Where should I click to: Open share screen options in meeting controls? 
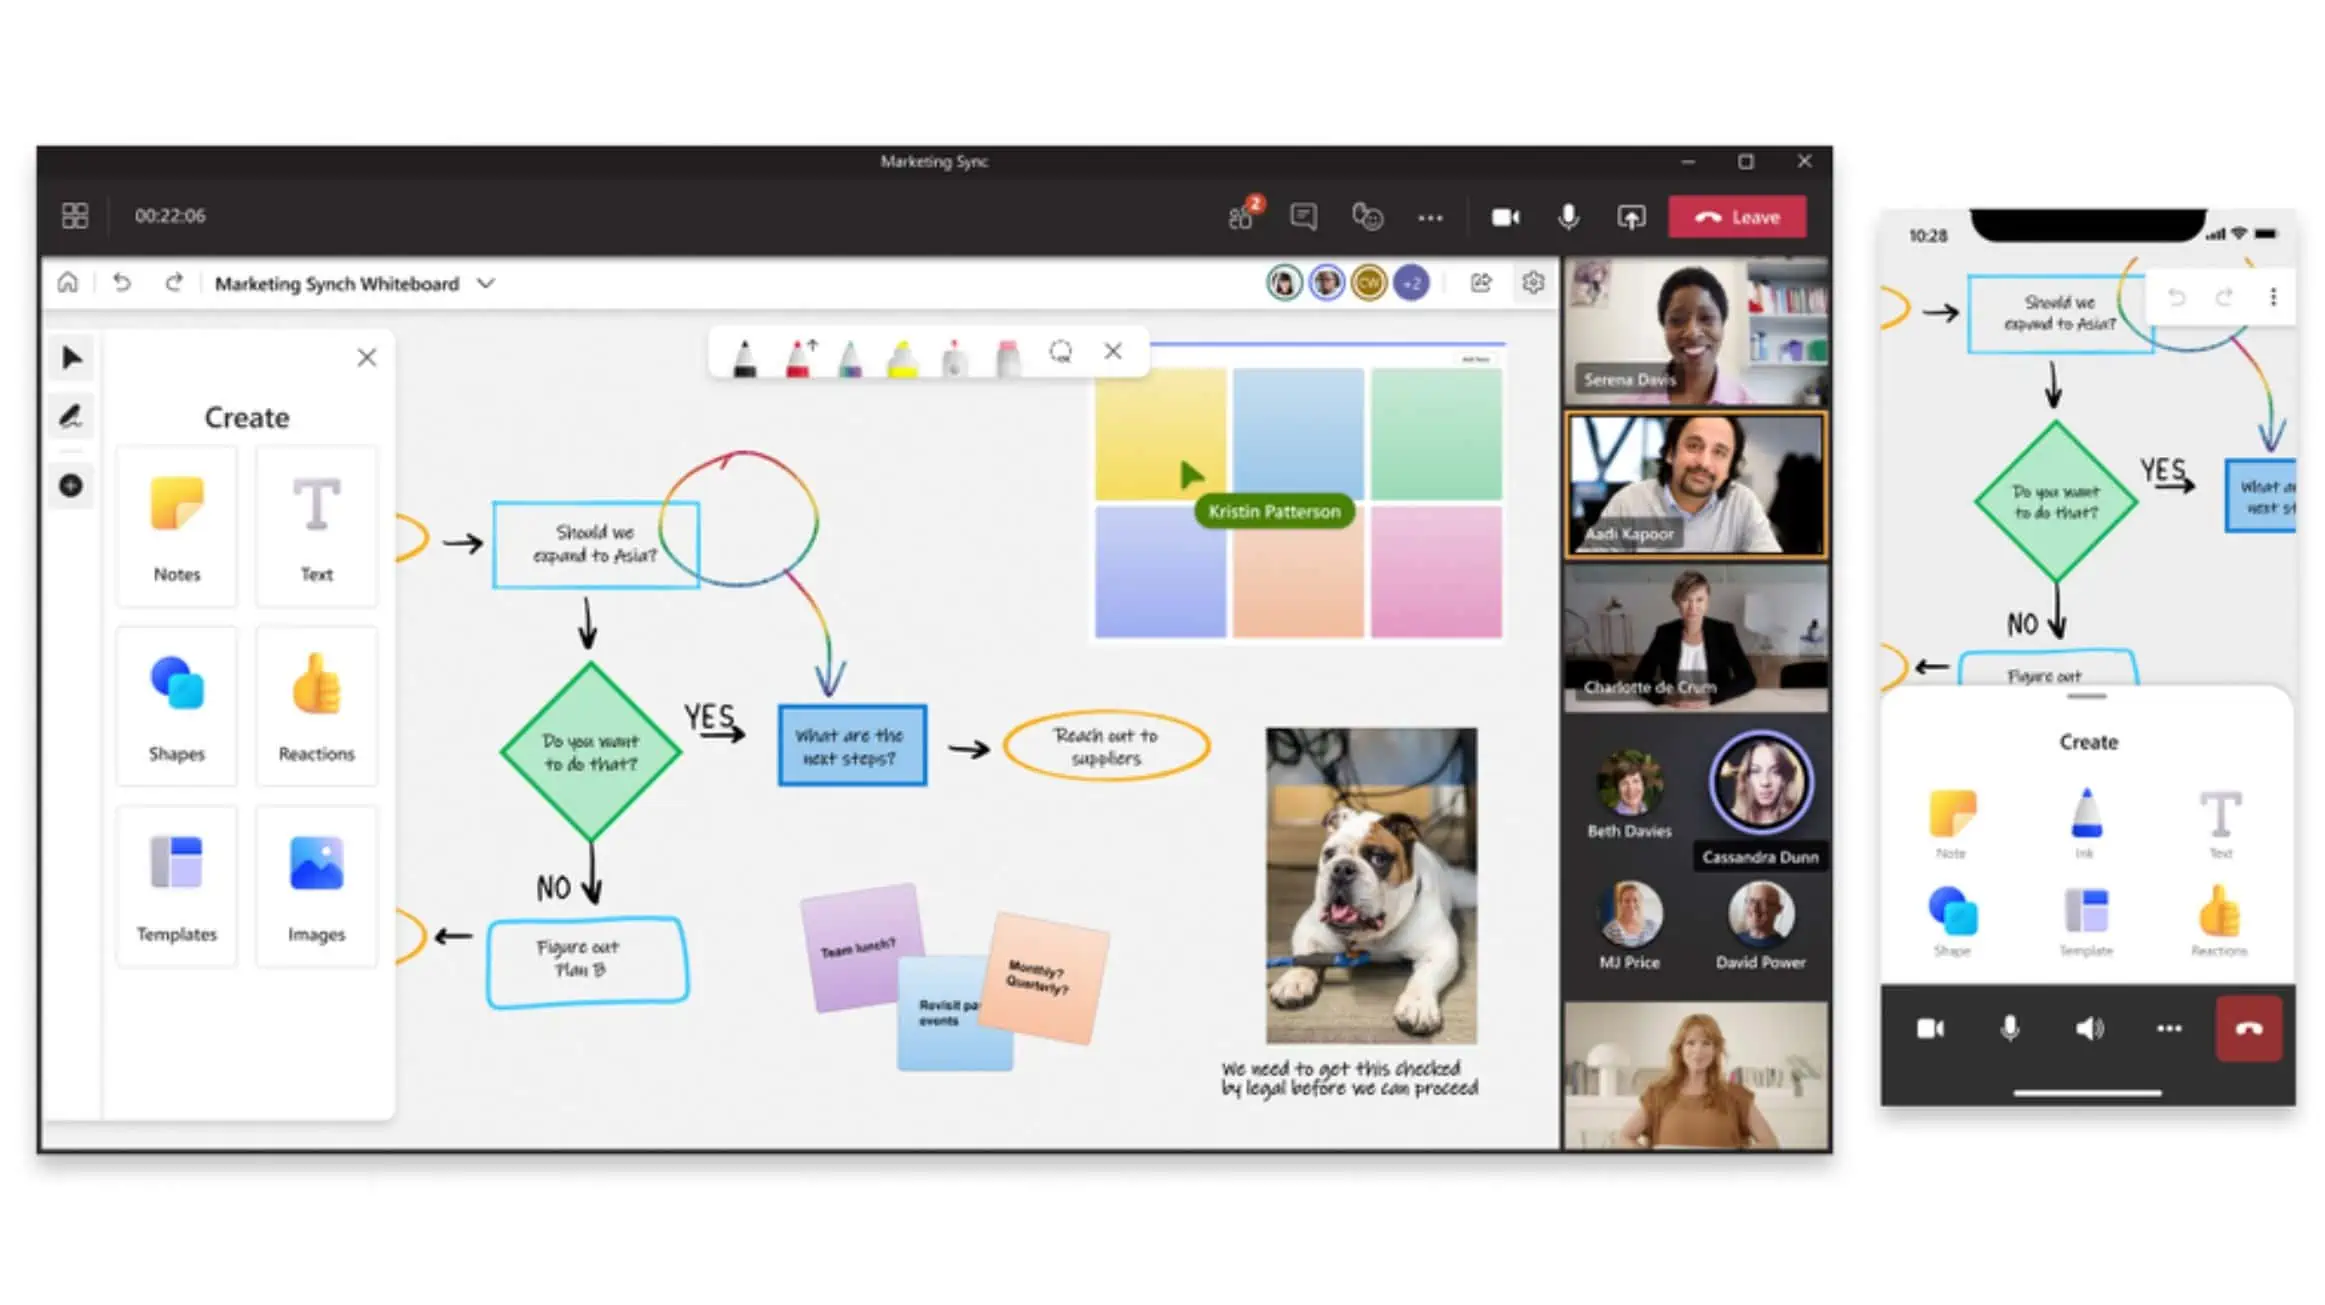1629,216
